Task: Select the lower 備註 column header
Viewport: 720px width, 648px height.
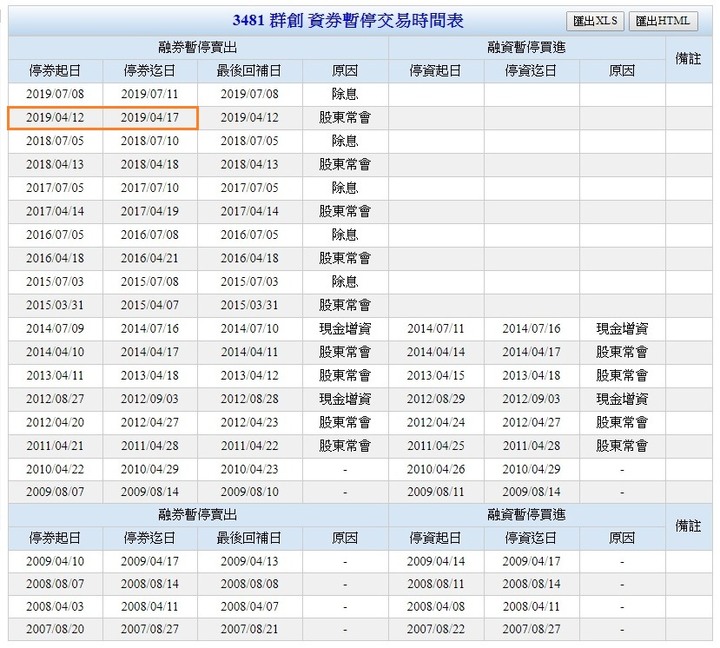Action: point(688,526)
